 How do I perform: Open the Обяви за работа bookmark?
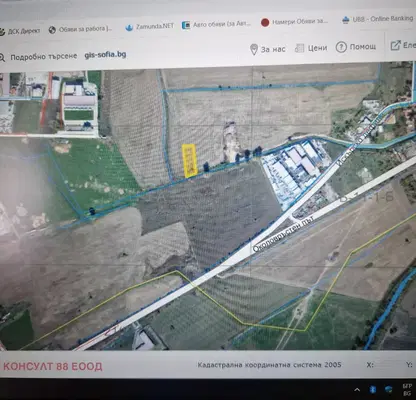[x=81, y=29]
